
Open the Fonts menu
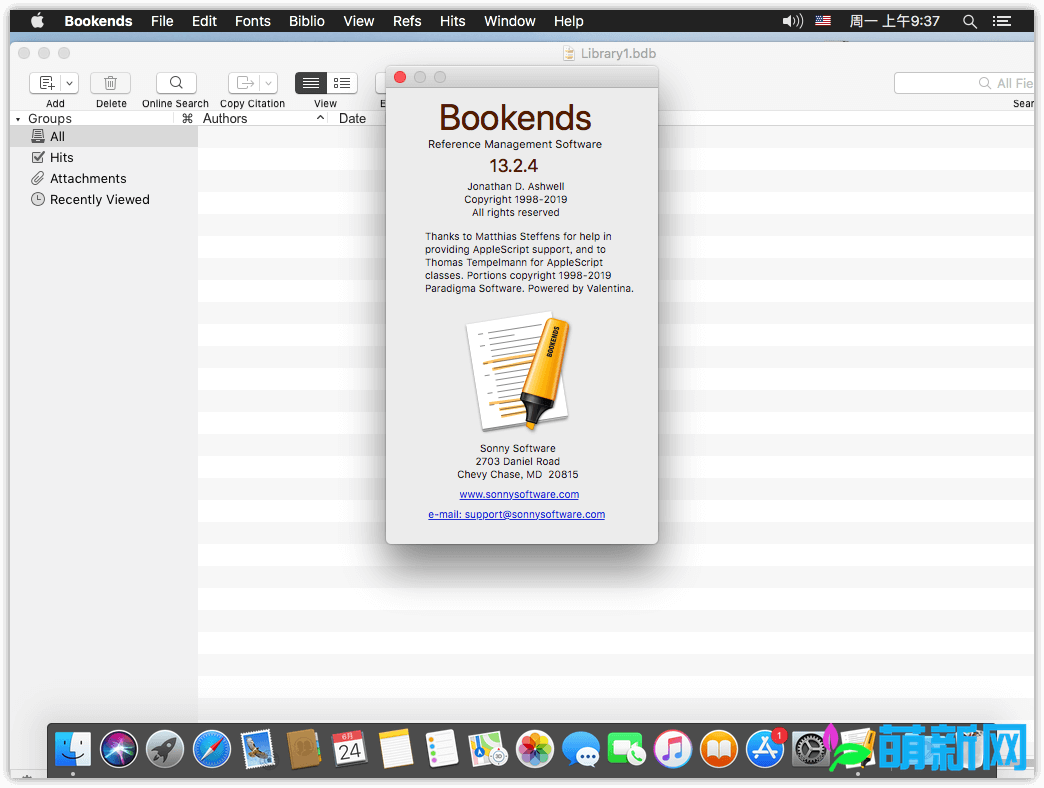click(x=252, y=21)
